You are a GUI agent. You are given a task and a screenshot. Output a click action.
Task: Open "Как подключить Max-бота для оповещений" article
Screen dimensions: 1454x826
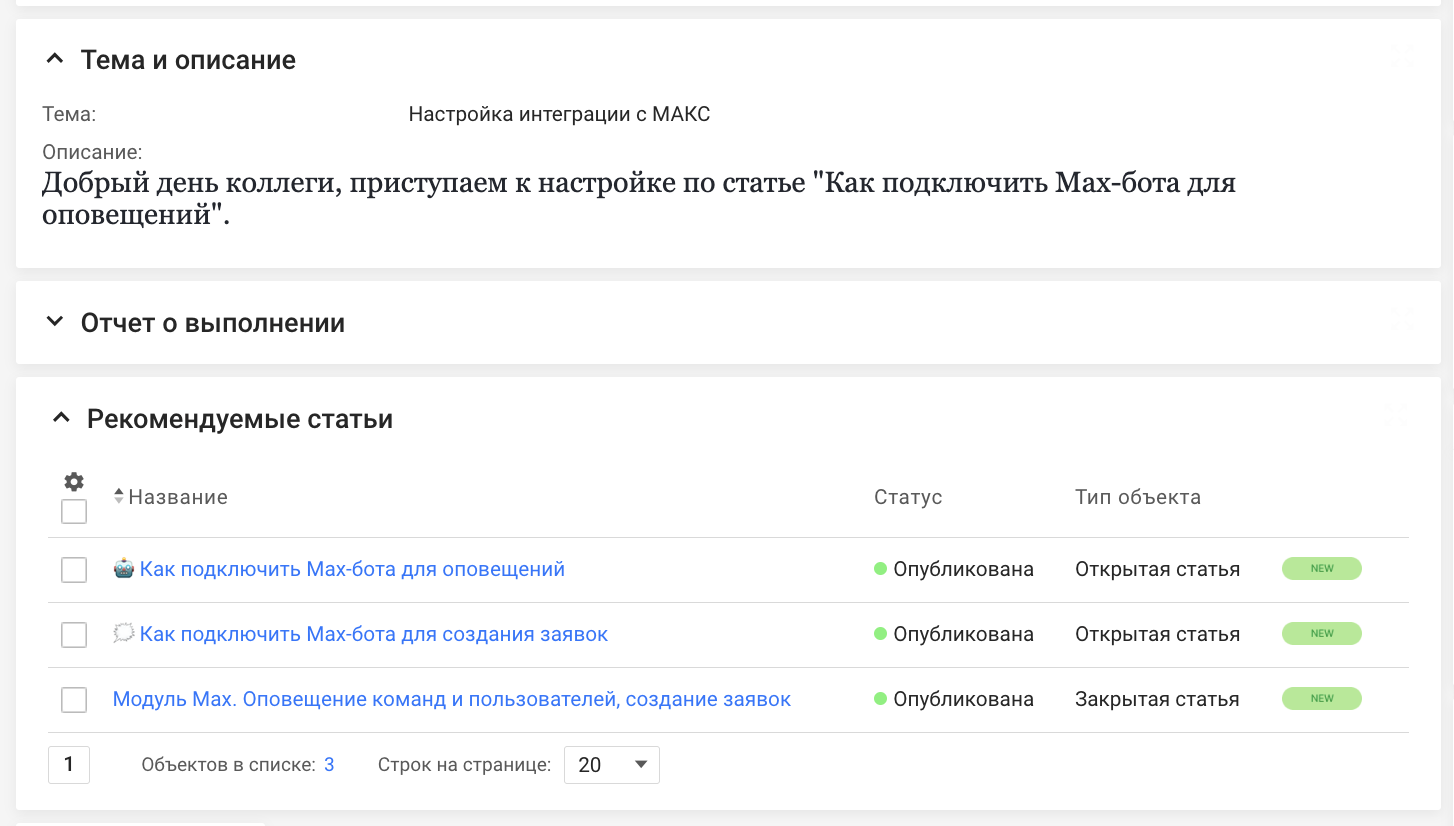point(352,569)
